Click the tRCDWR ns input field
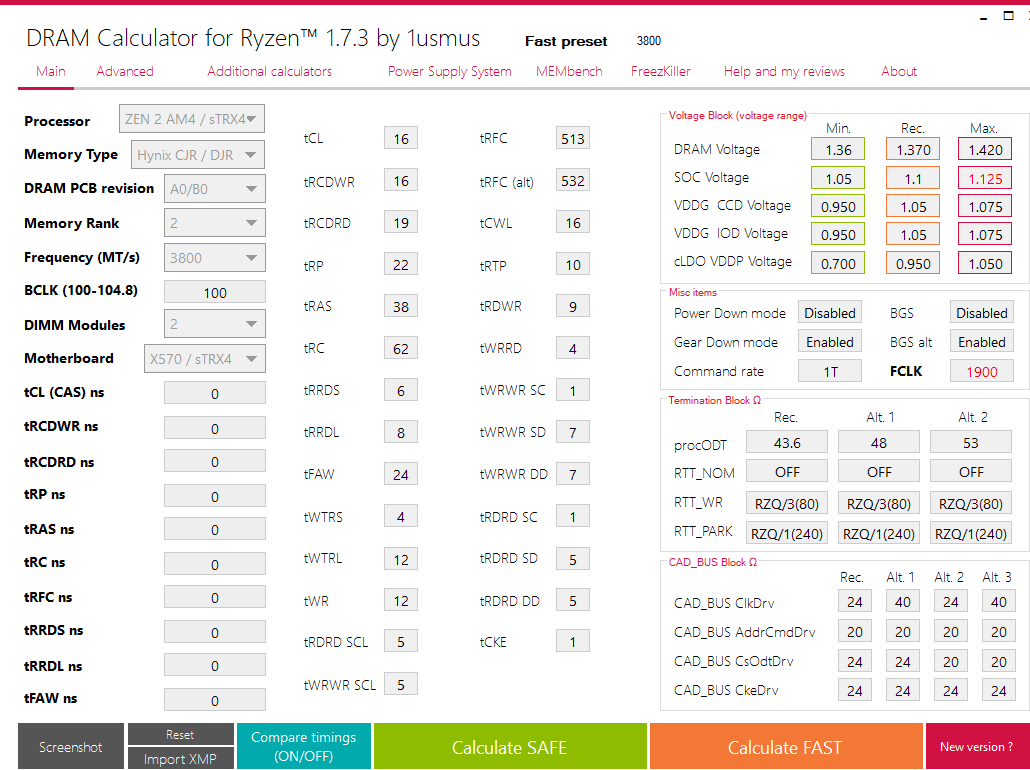 pos(215,428)
